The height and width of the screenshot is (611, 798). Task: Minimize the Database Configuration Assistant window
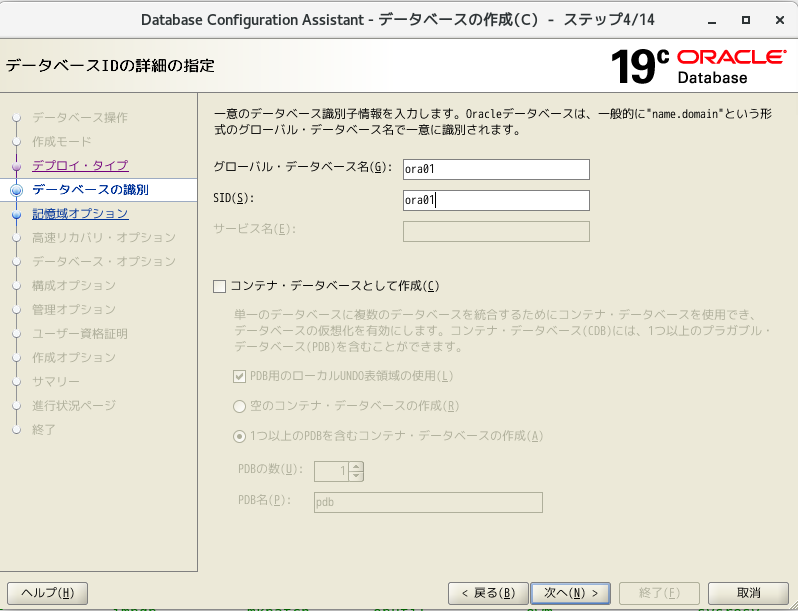712,20
